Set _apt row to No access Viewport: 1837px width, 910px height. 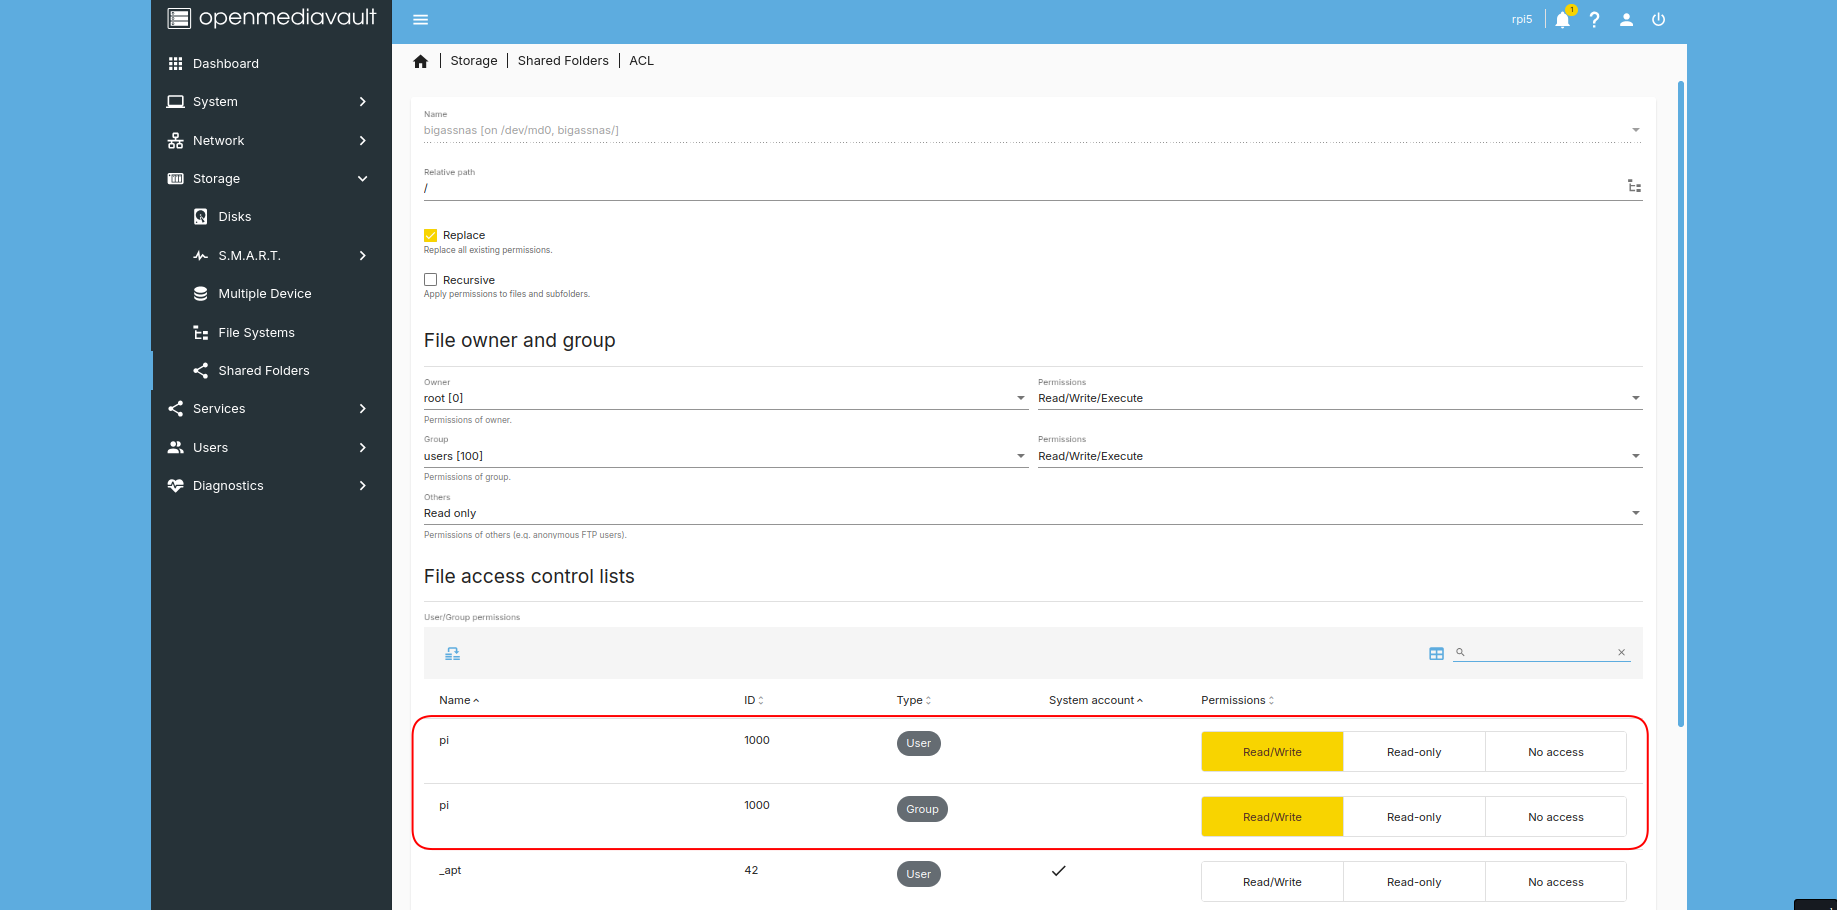(x=1556, y=882)
